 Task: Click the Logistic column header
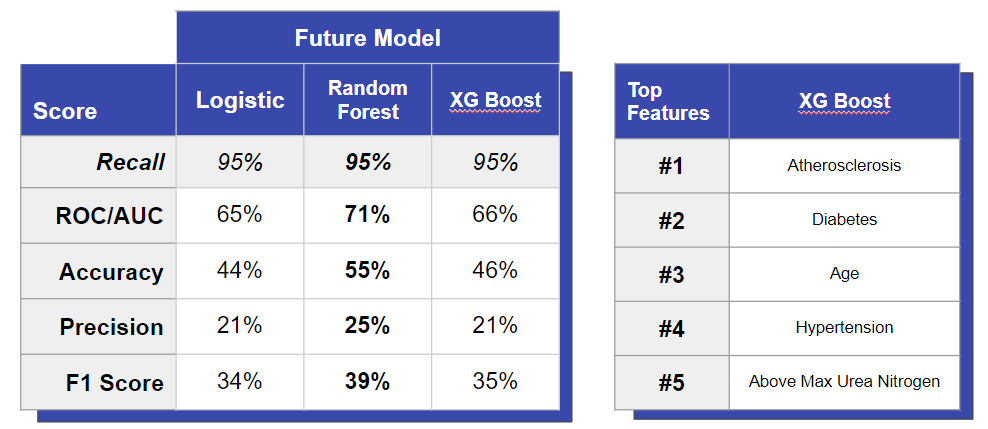click(240, 100)
